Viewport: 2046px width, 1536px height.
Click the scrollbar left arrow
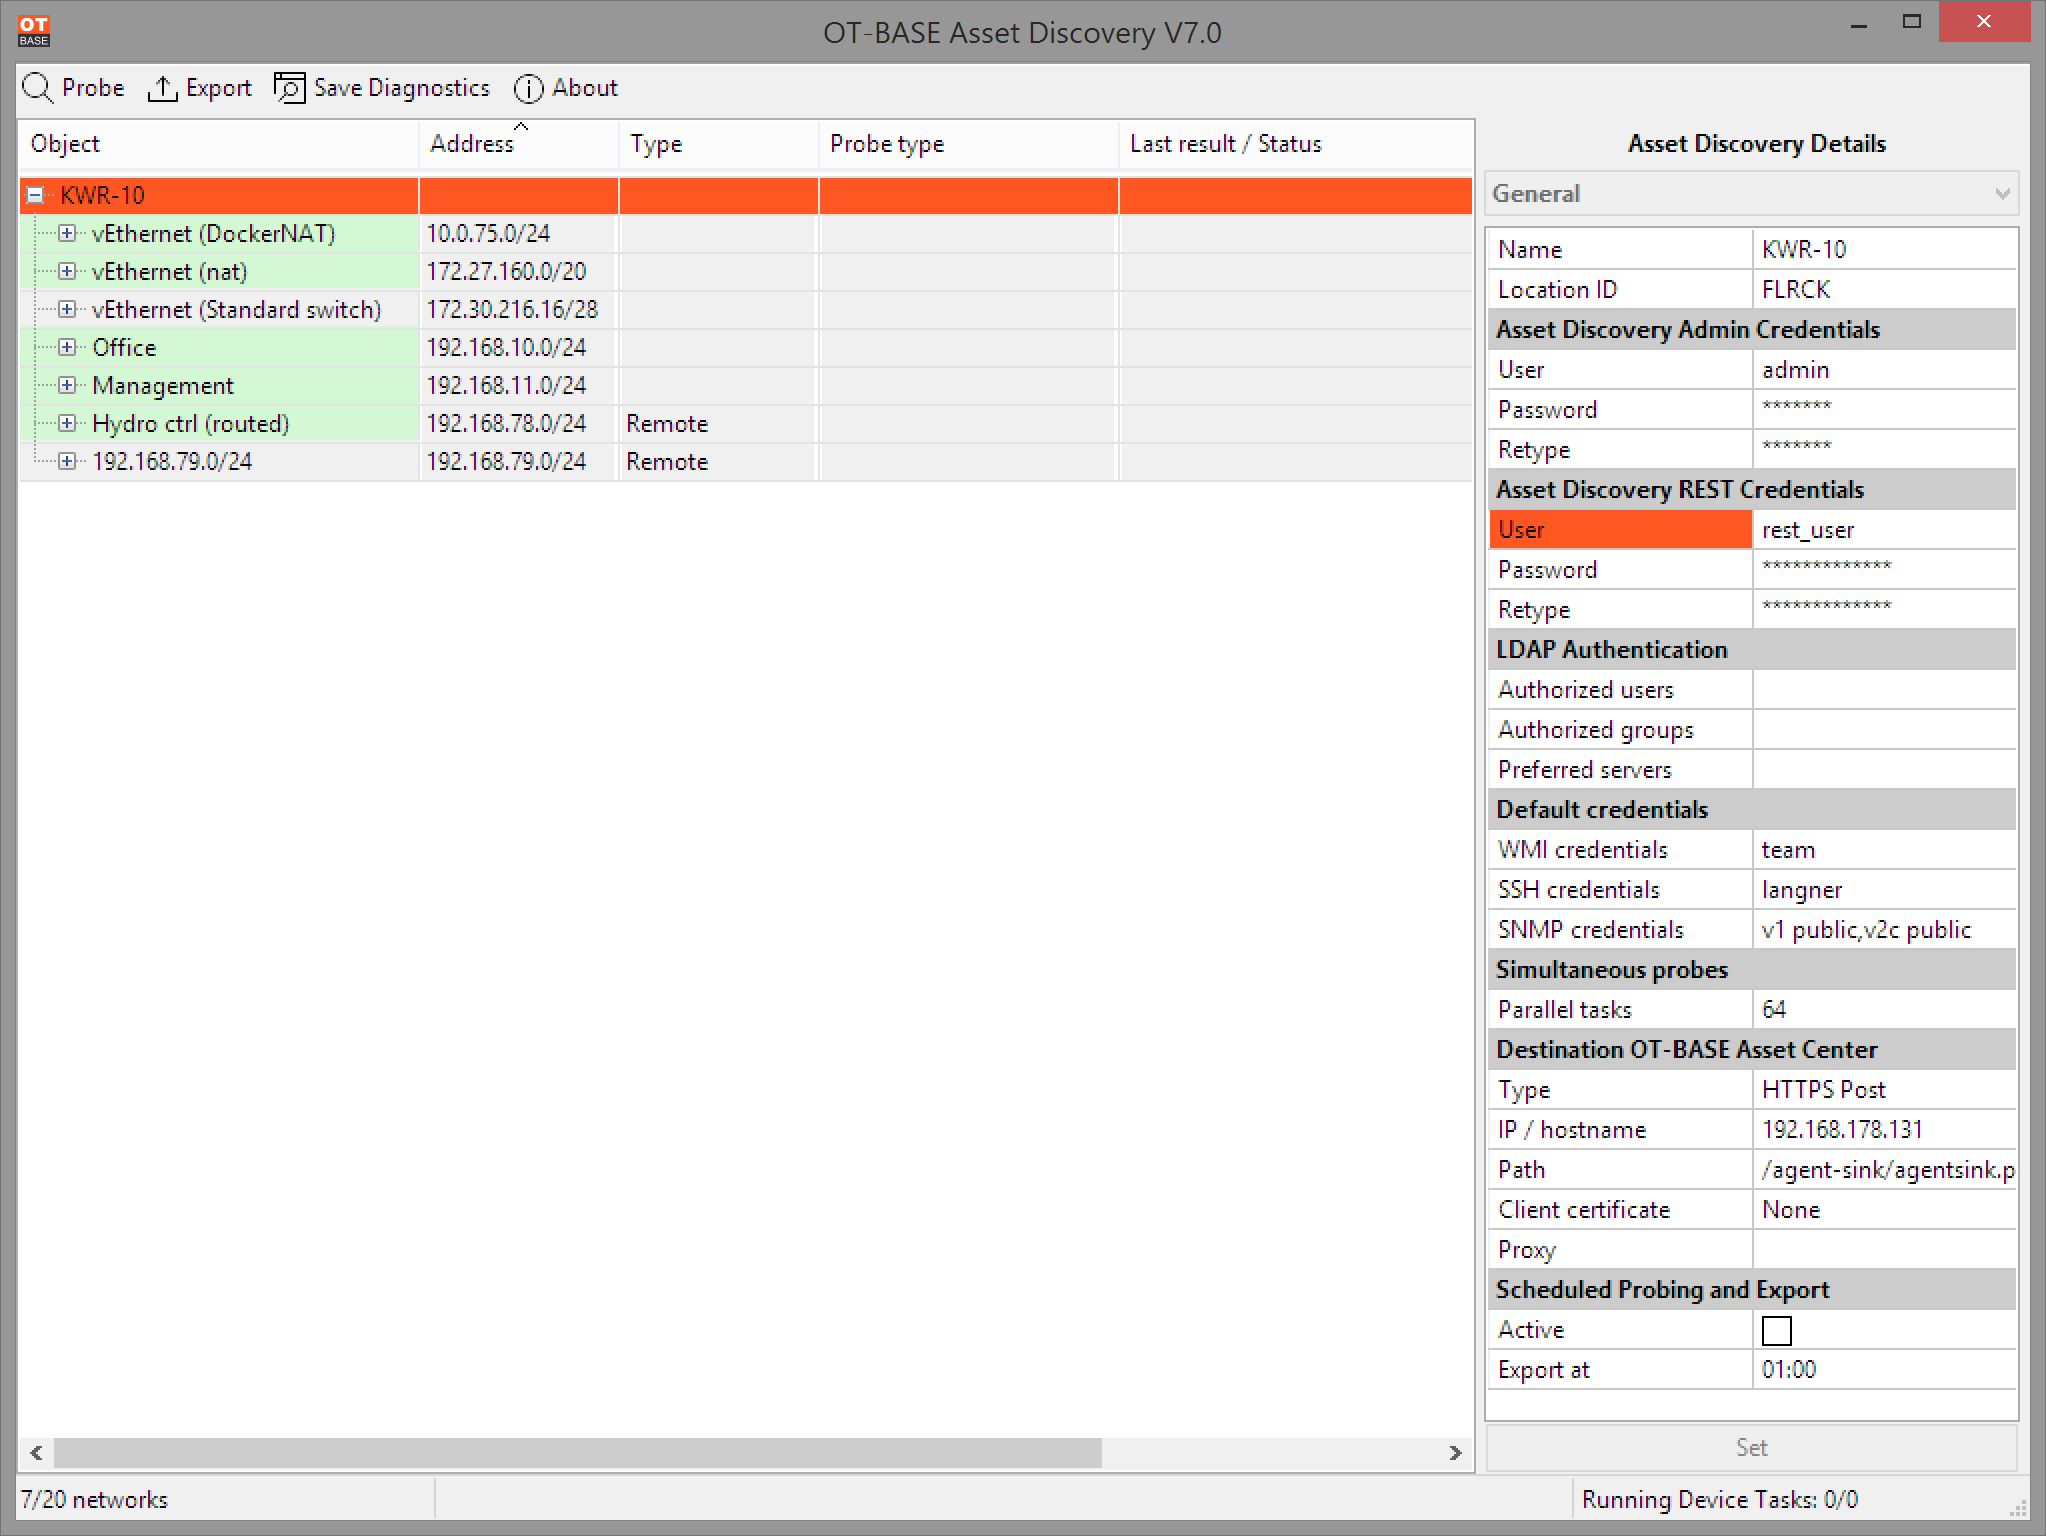click(x=36, y=1453)
